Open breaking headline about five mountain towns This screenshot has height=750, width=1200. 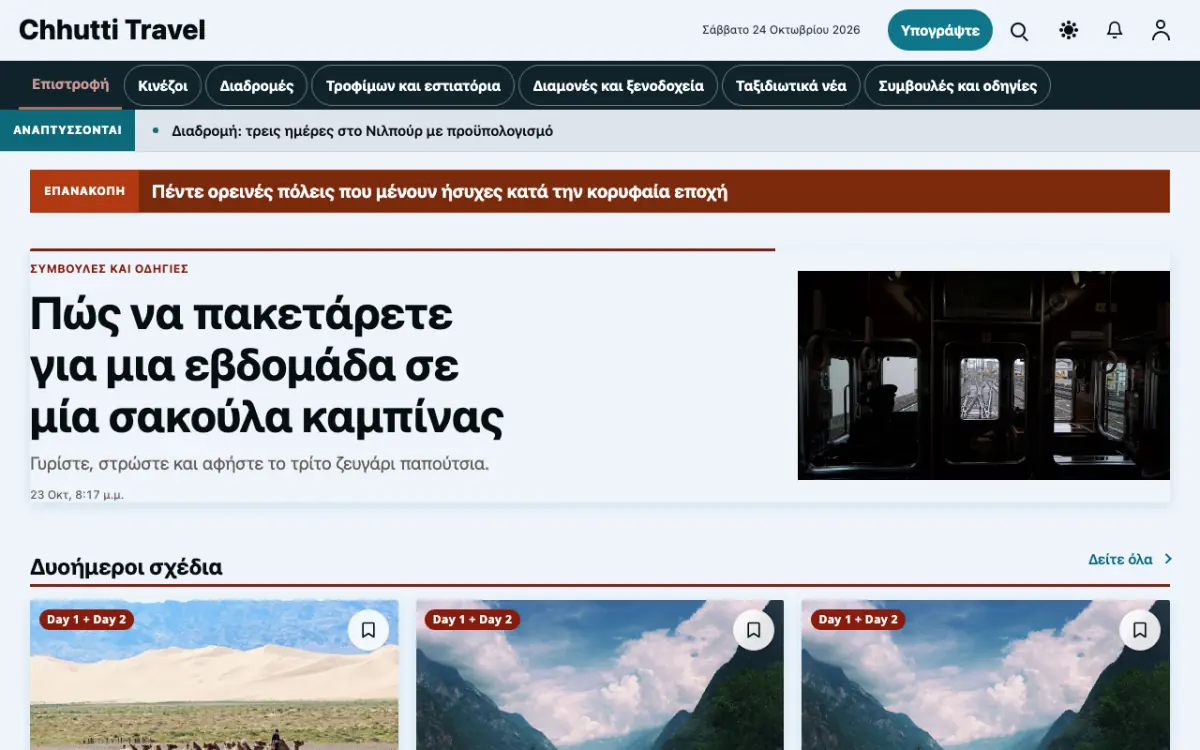(439, 192)
